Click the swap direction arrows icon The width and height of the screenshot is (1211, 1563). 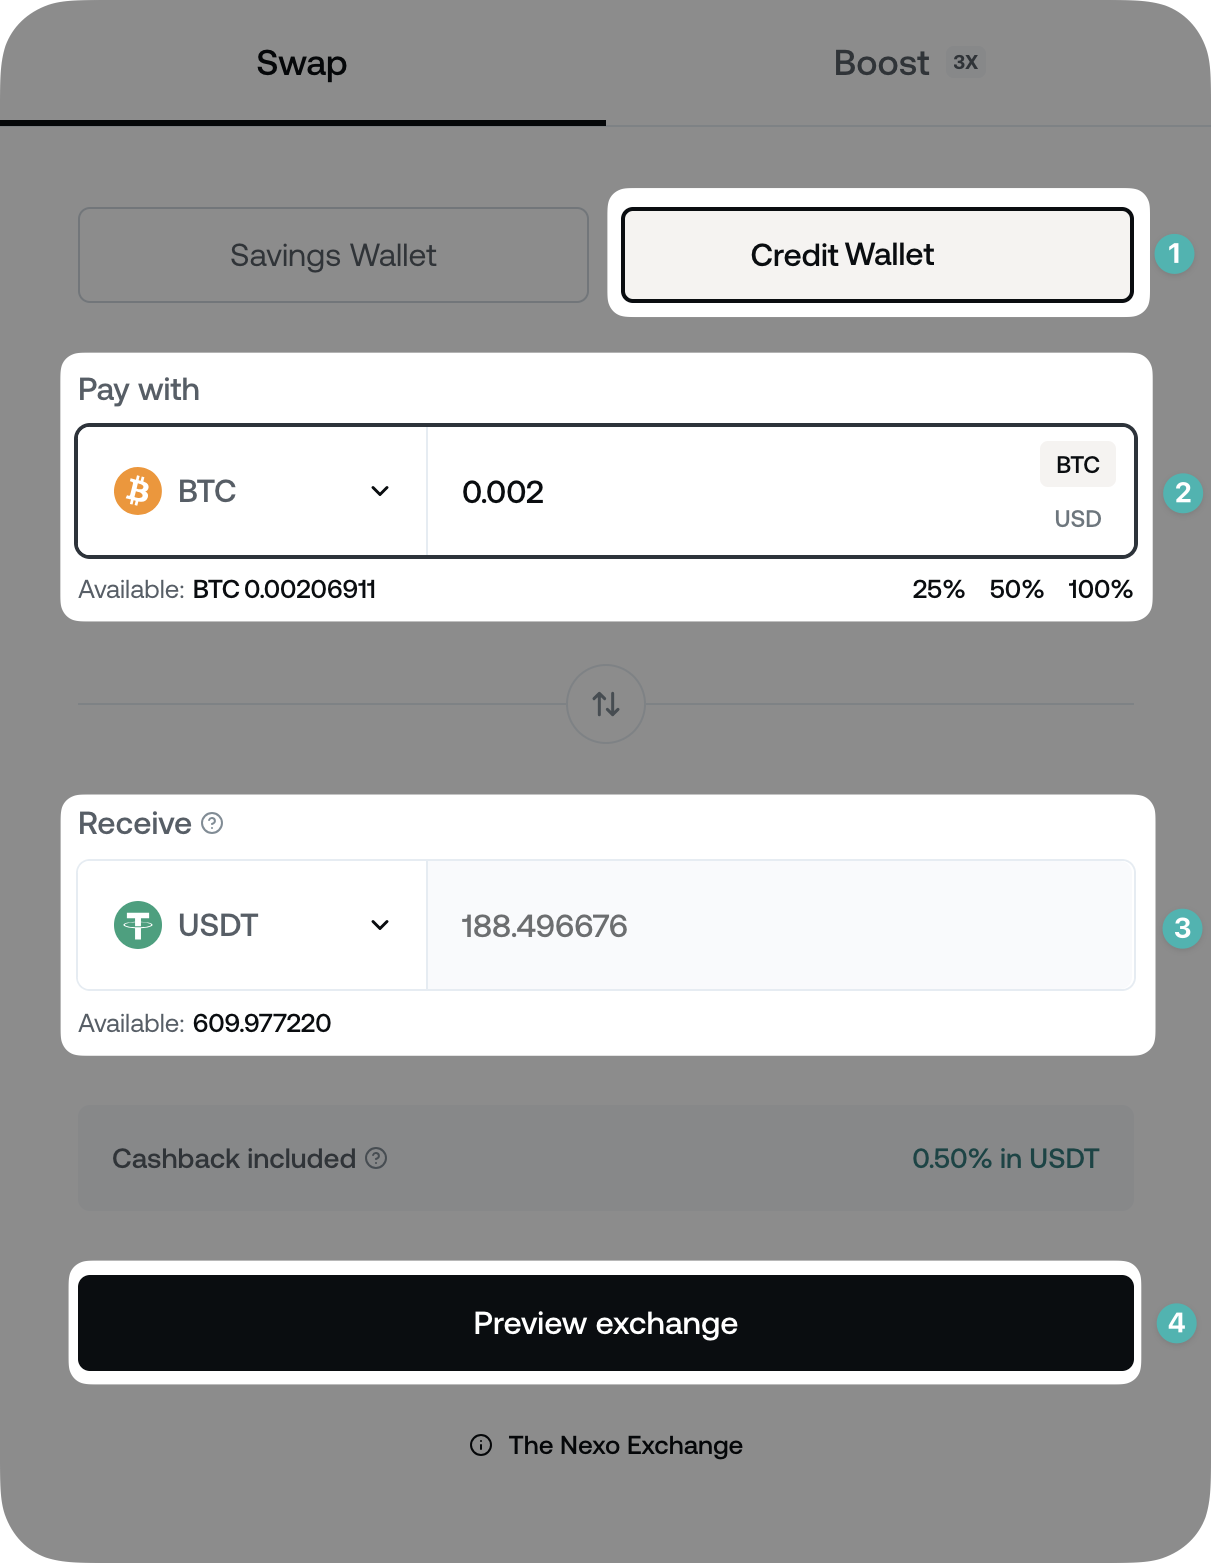point(605,703)
